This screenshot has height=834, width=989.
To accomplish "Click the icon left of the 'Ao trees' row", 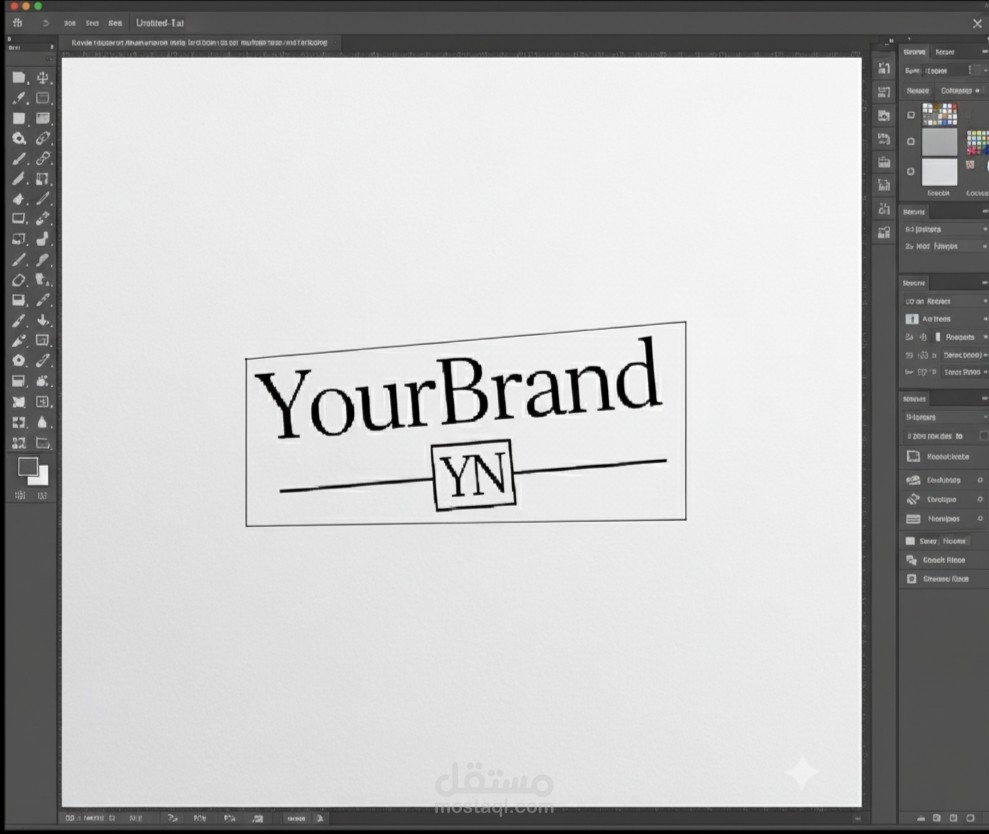I will [x=911, y=319].
